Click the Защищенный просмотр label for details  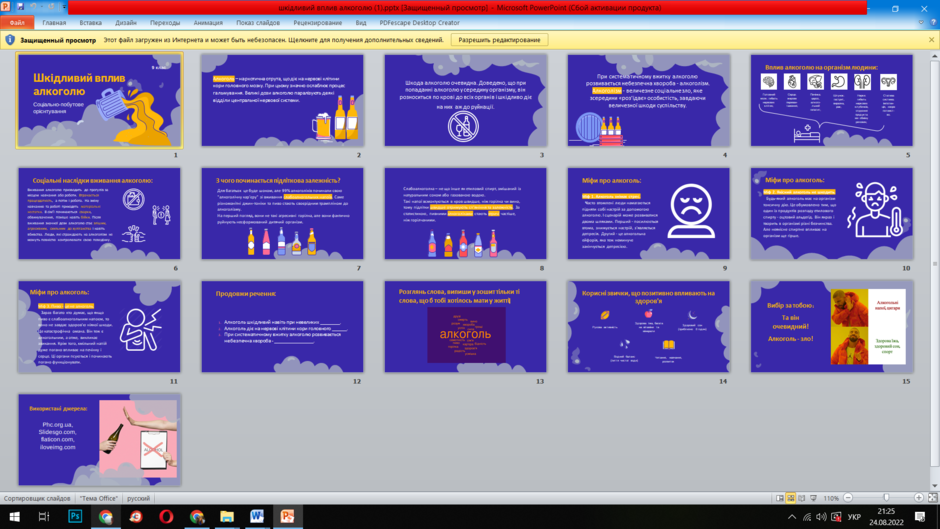pos(58,40)
